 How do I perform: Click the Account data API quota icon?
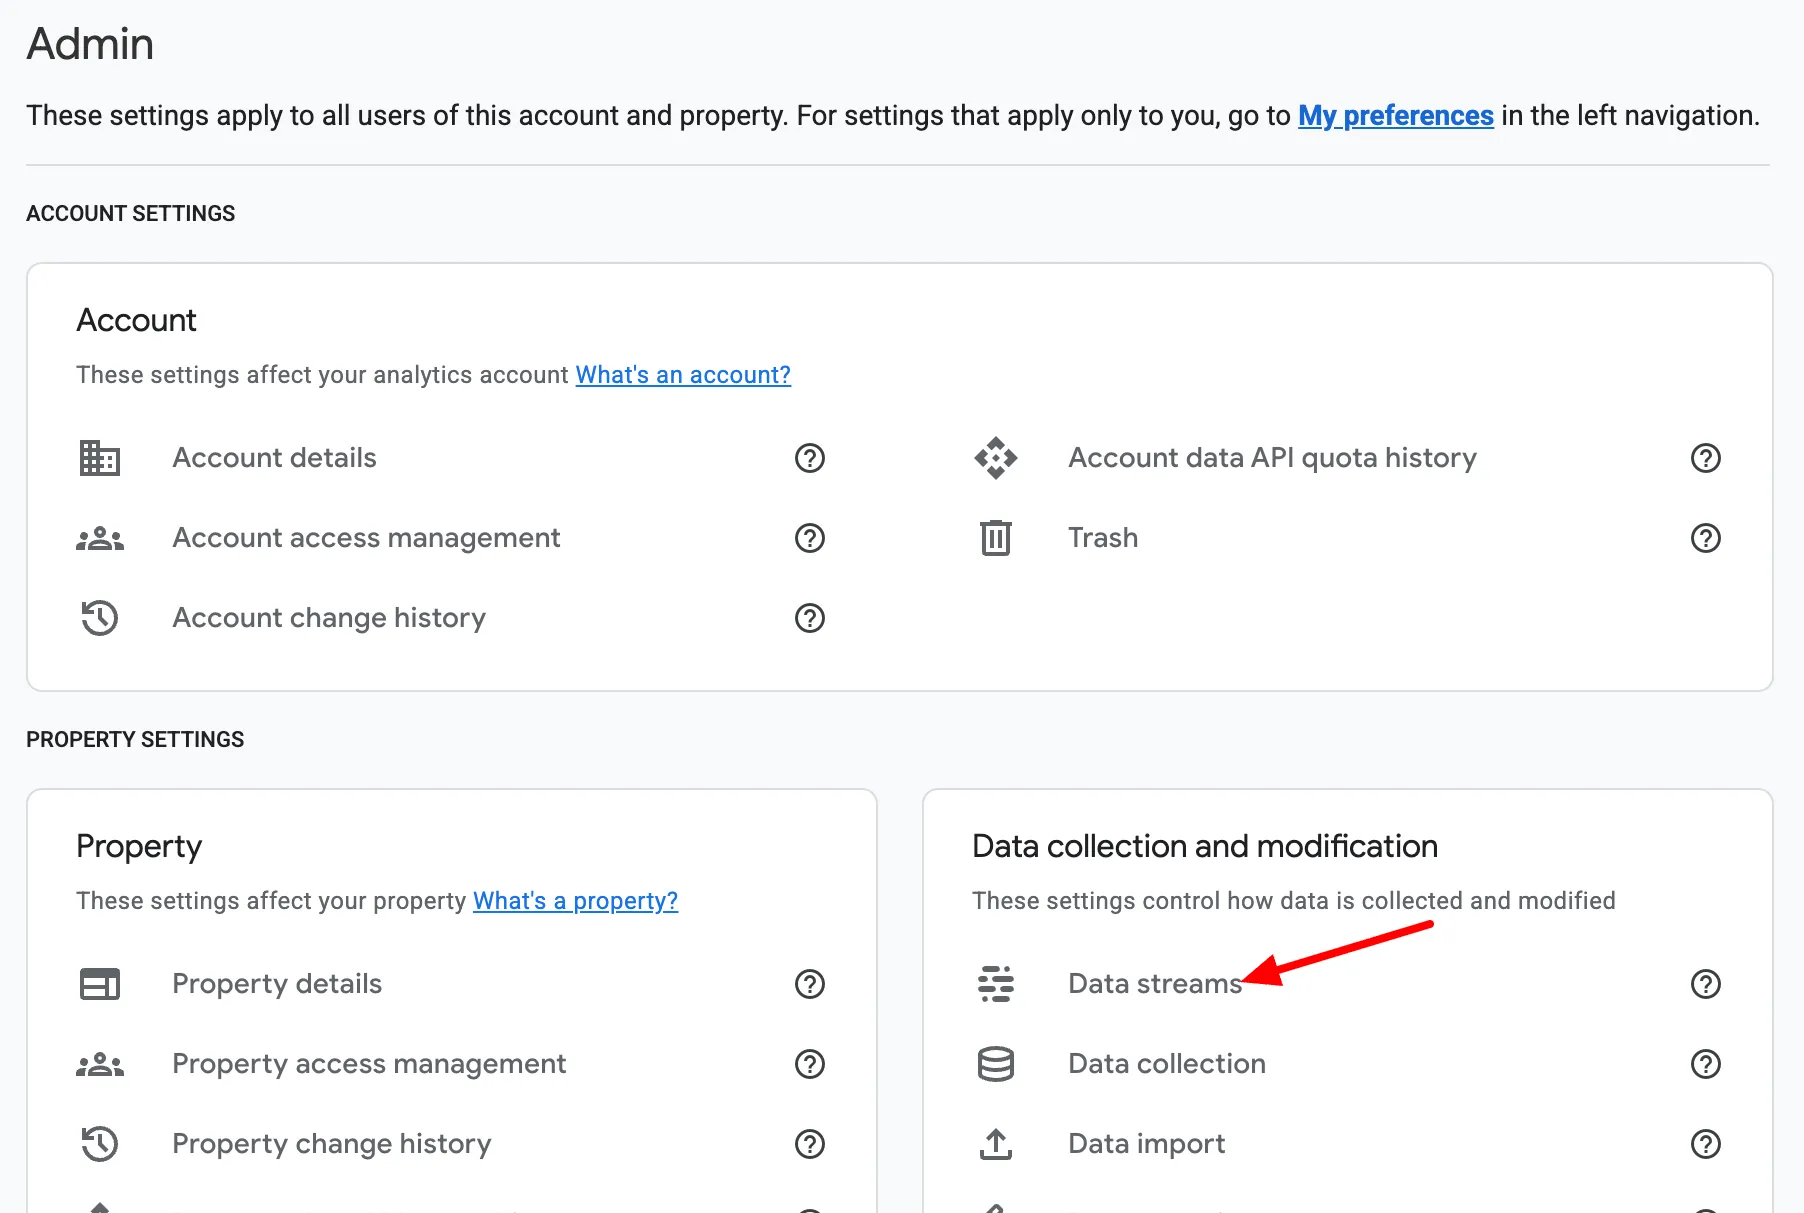[996, 458]
